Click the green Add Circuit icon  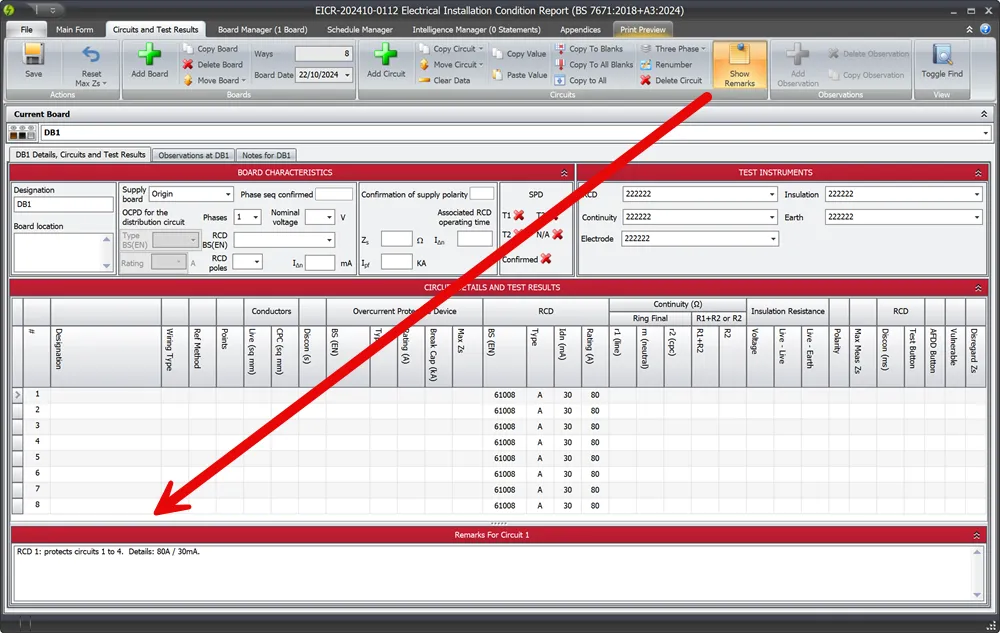[386, 56]
